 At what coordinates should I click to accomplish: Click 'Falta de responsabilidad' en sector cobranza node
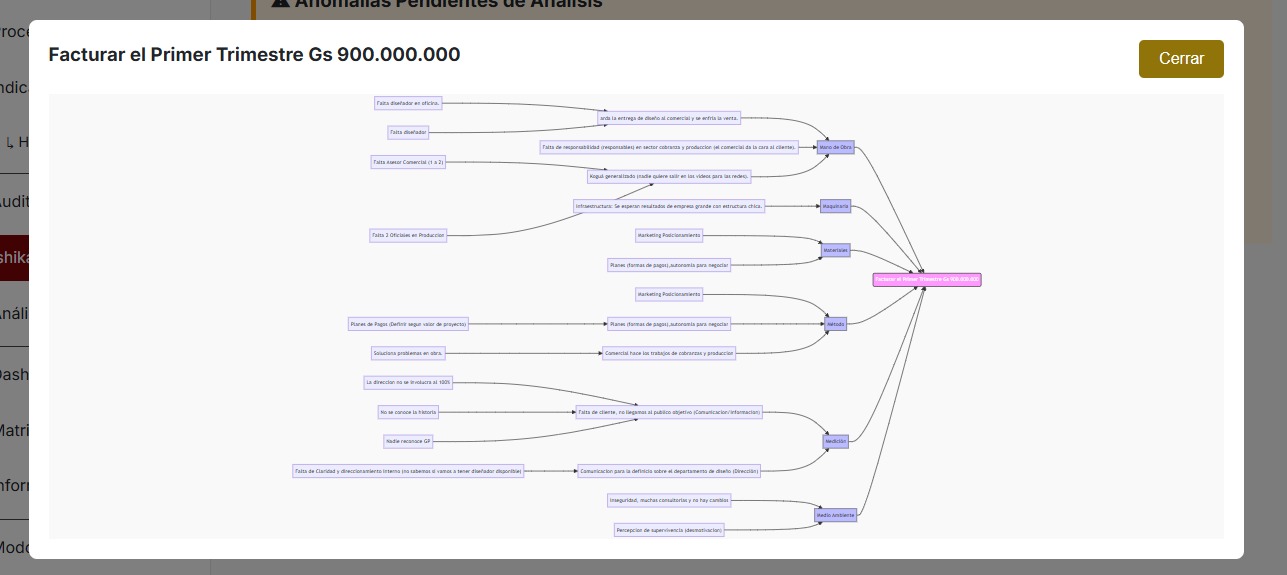[669, 147]
